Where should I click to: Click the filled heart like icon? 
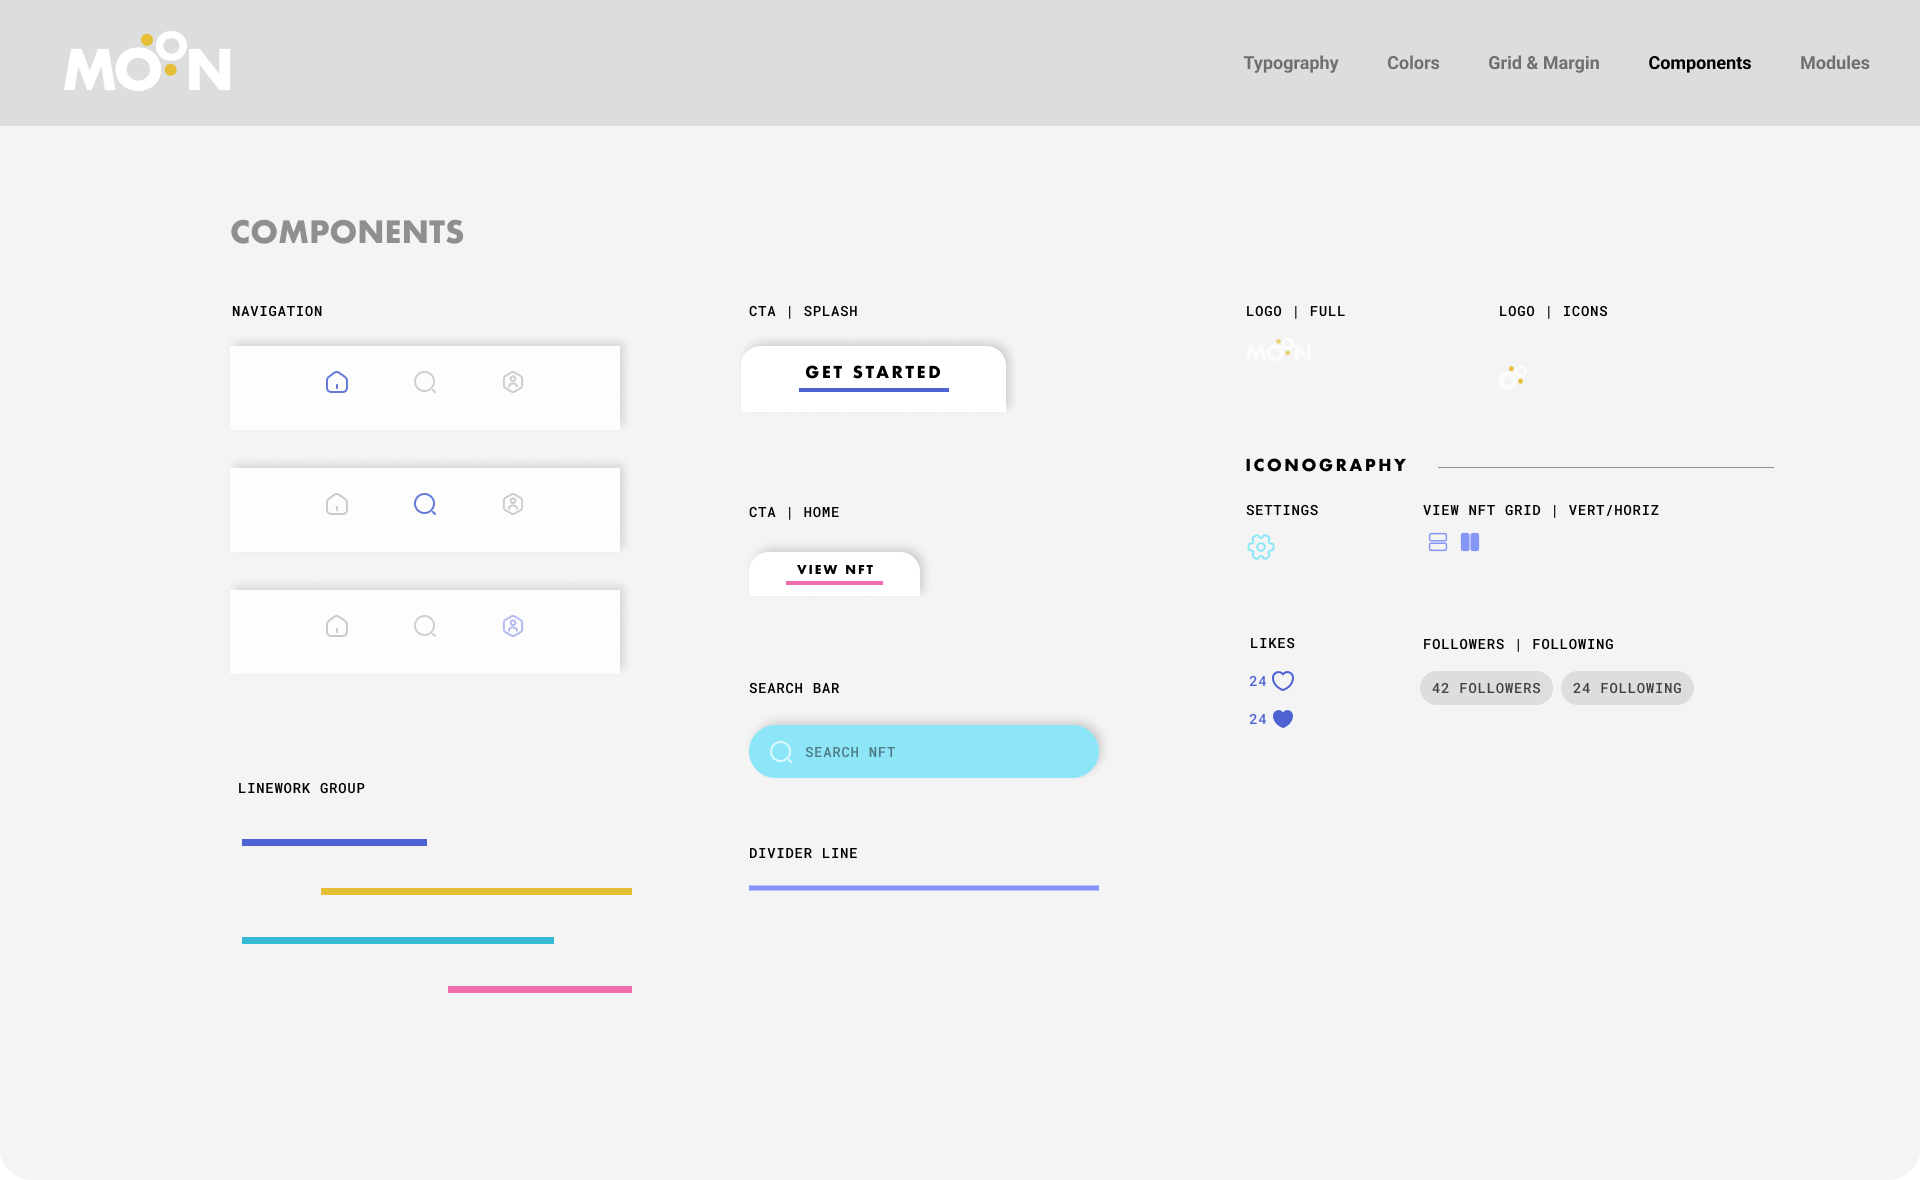[1283, 719]
